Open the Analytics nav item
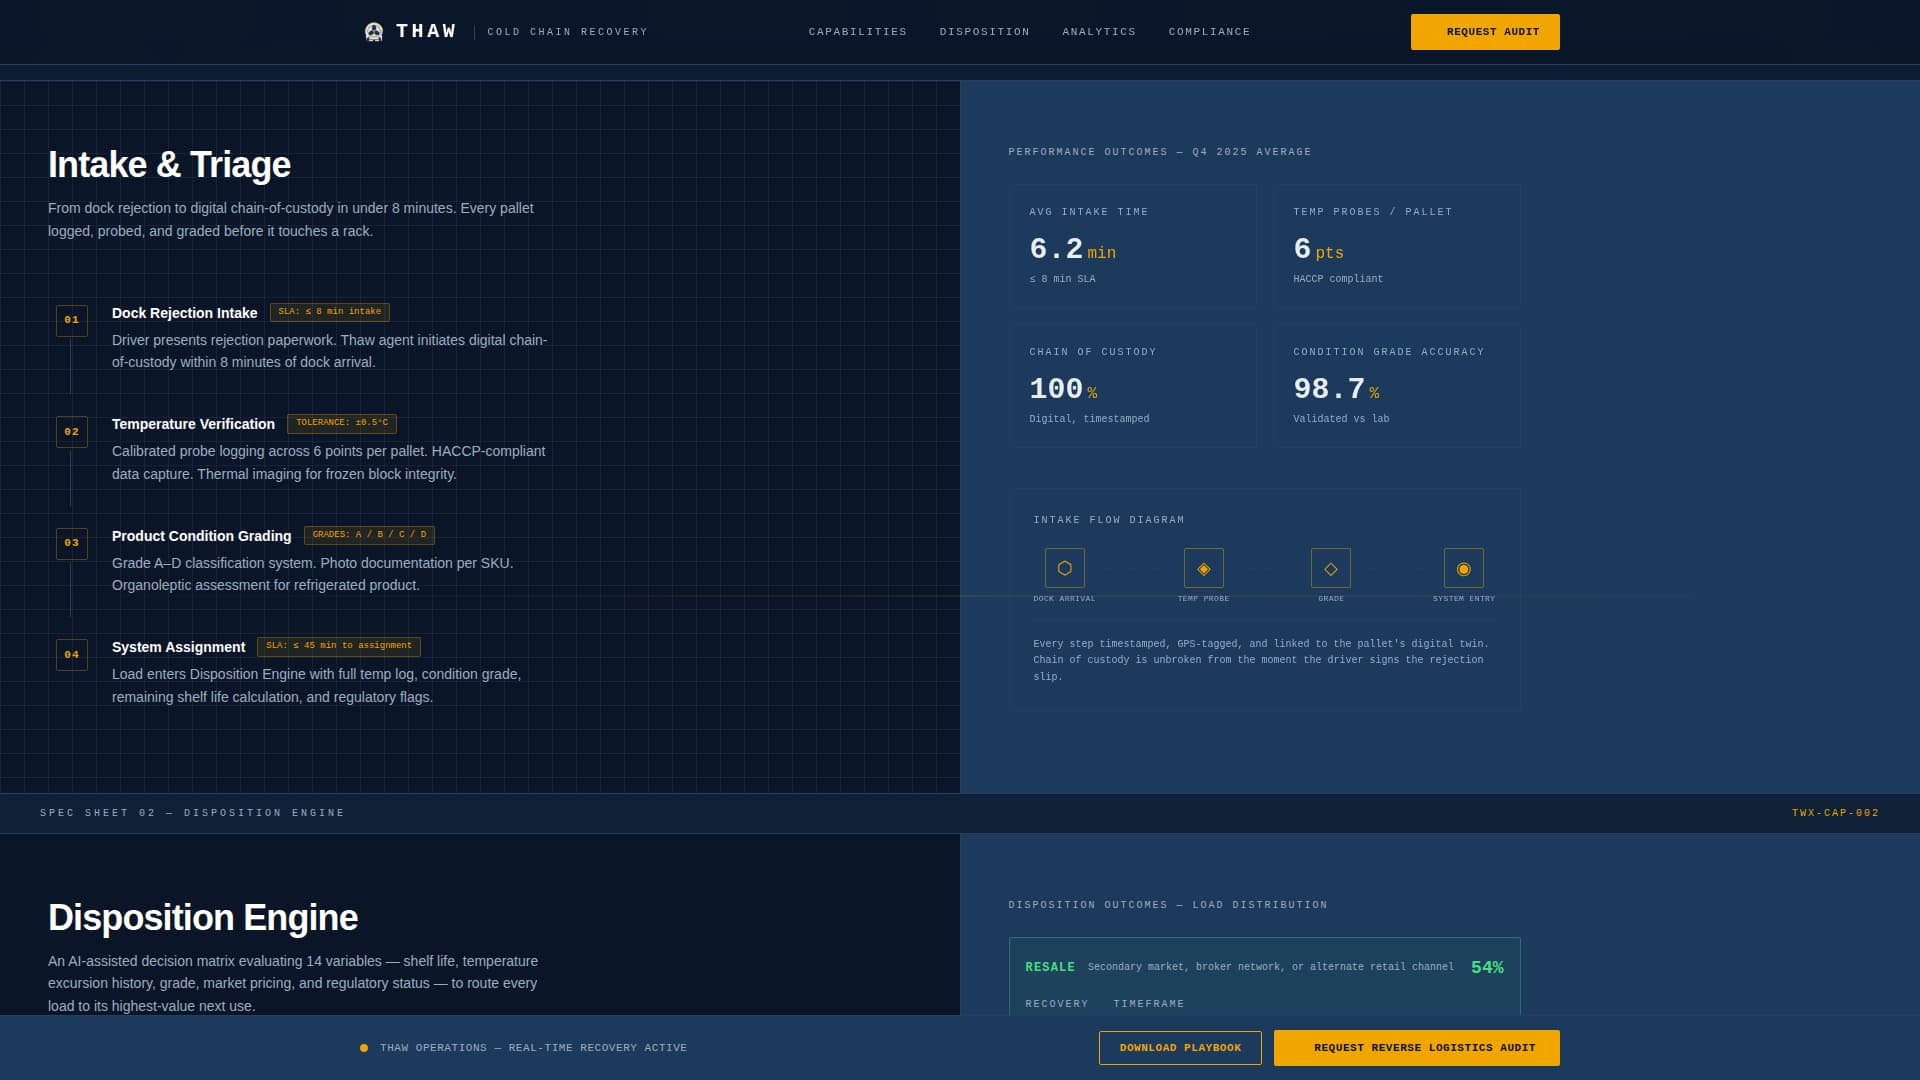This screenshot has width=1920, height=1080. click(1099, 32)
